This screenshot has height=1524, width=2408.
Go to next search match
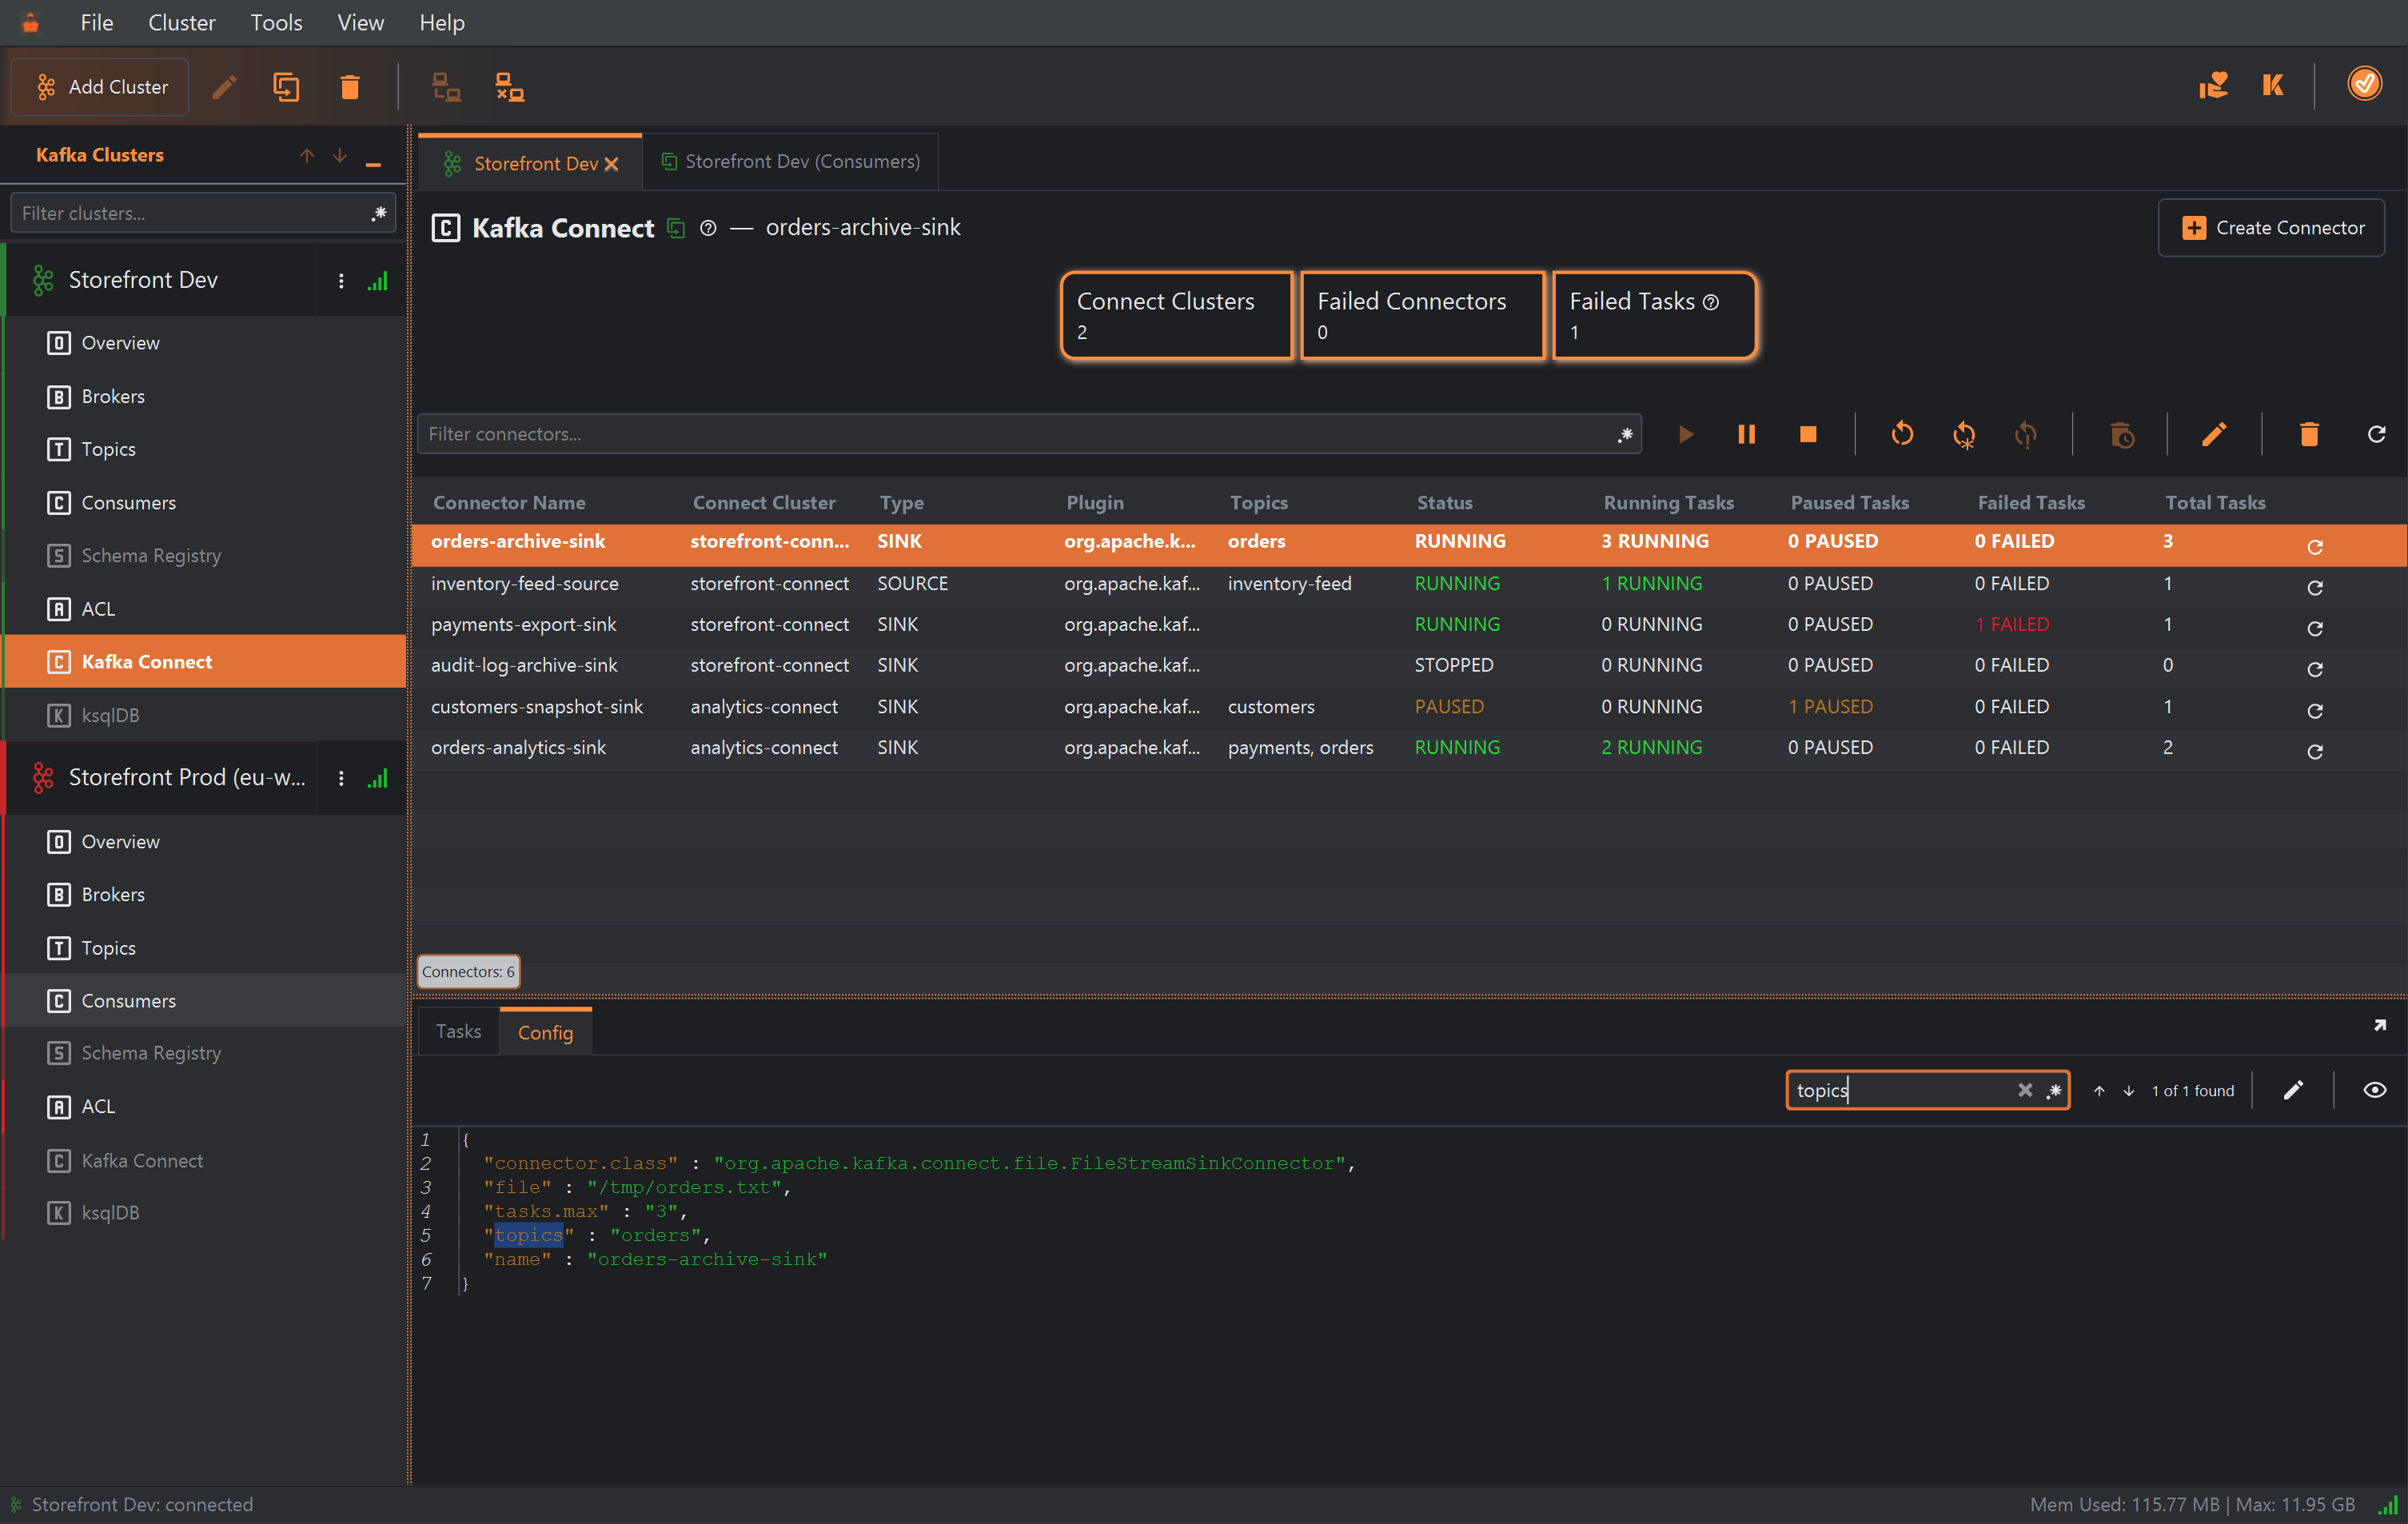(2129, 1091)
